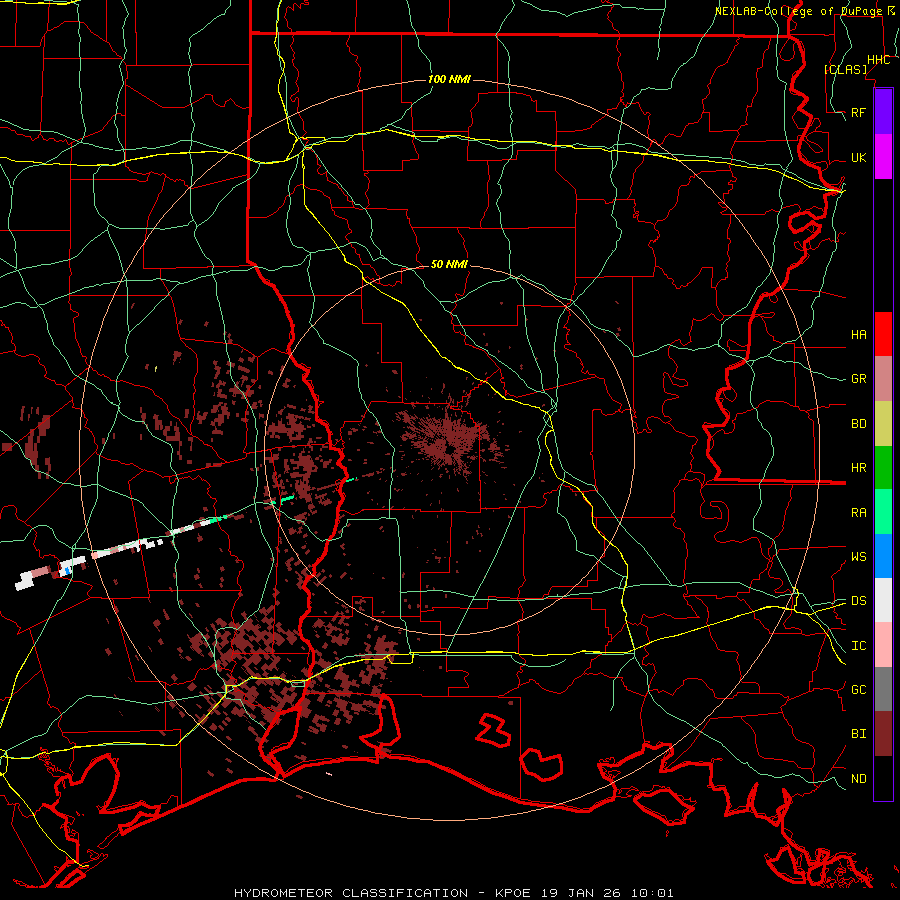Click the brown BI legend swatch
This screenshot has width=900, height=900.
point(883,734)
